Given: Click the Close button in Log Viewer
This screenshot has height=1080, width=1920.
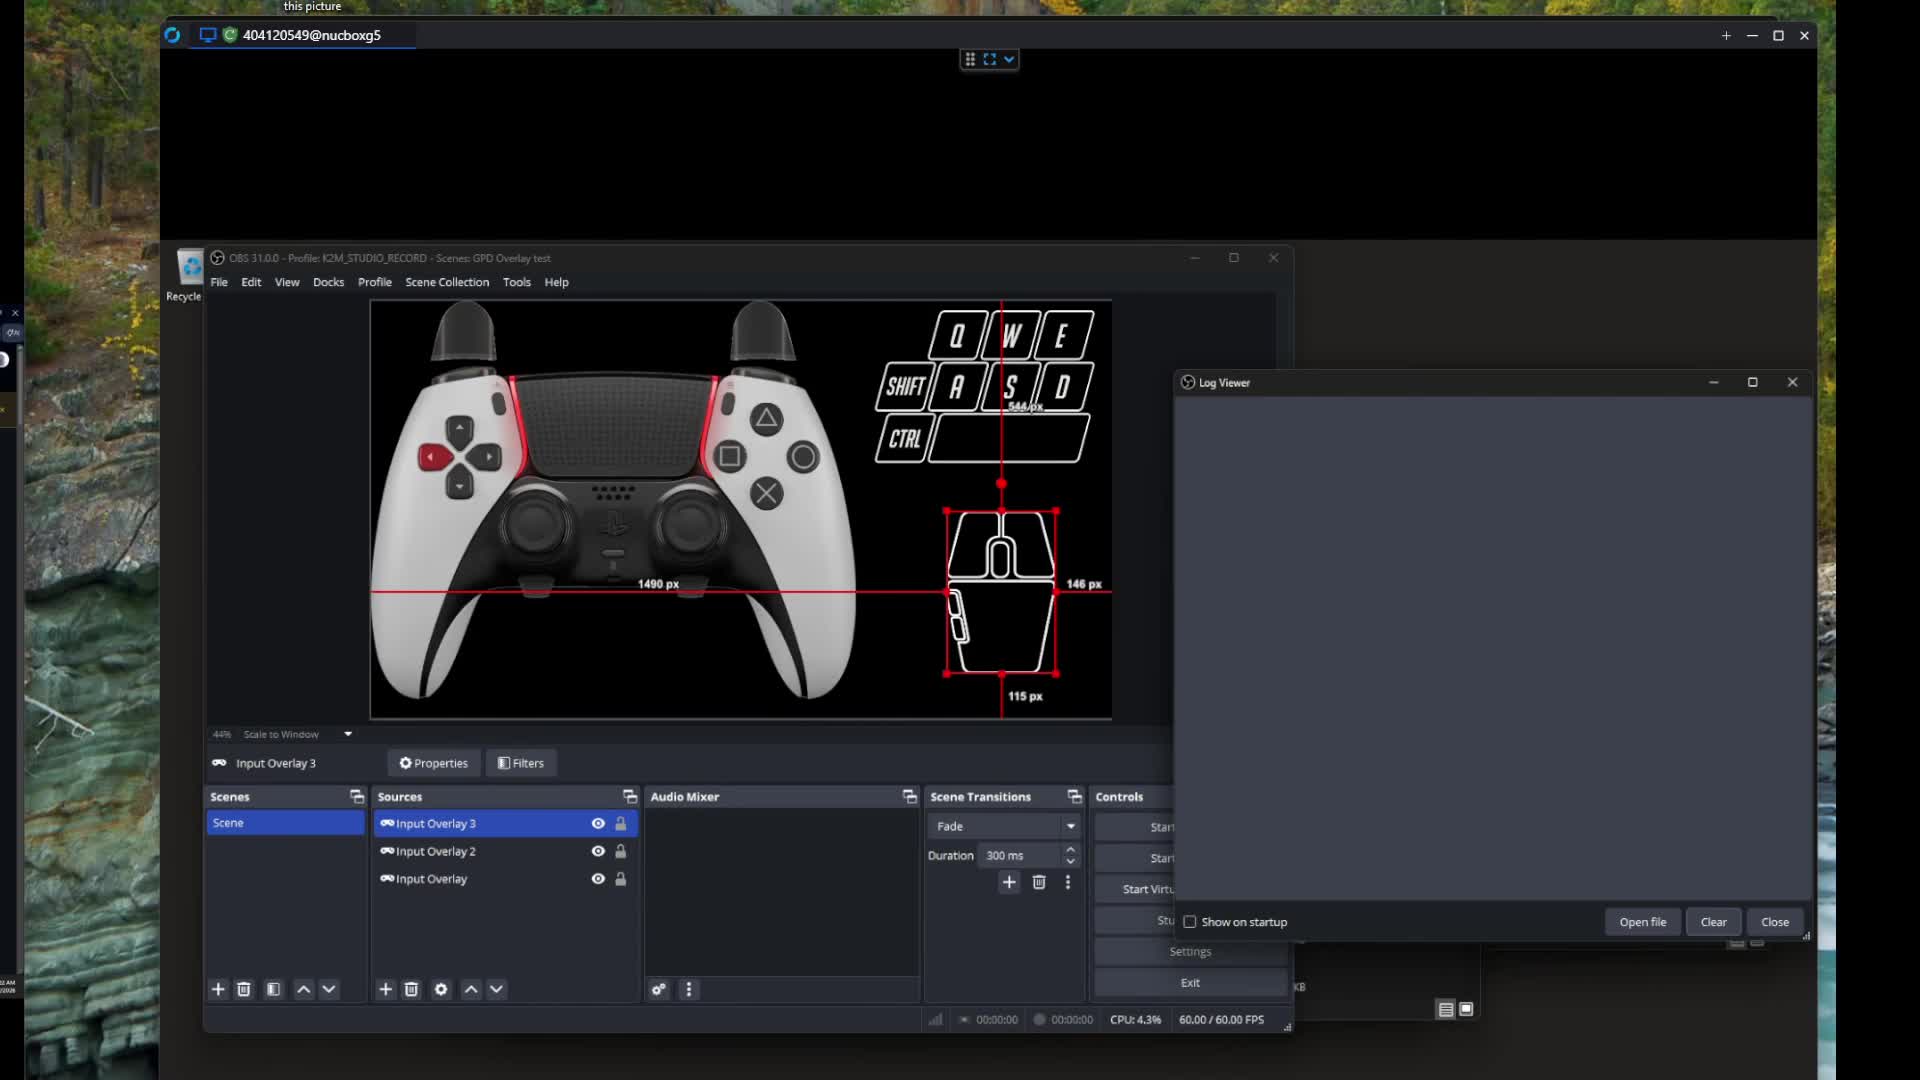Looking at the screenshot, I should (1775, 922).
